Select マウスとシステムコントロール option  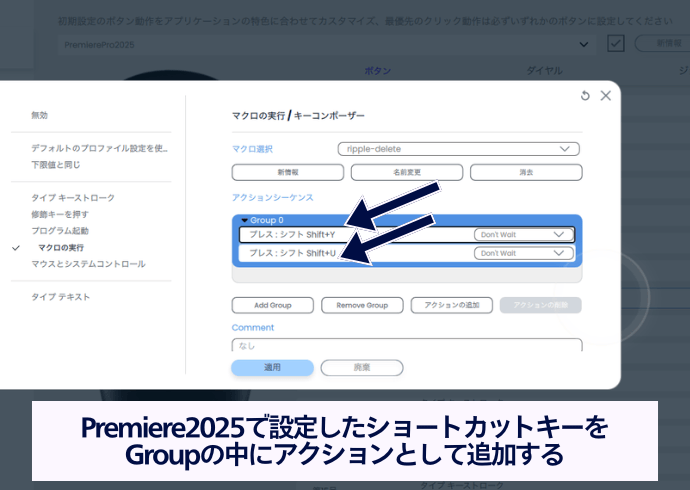pos(87,264)
